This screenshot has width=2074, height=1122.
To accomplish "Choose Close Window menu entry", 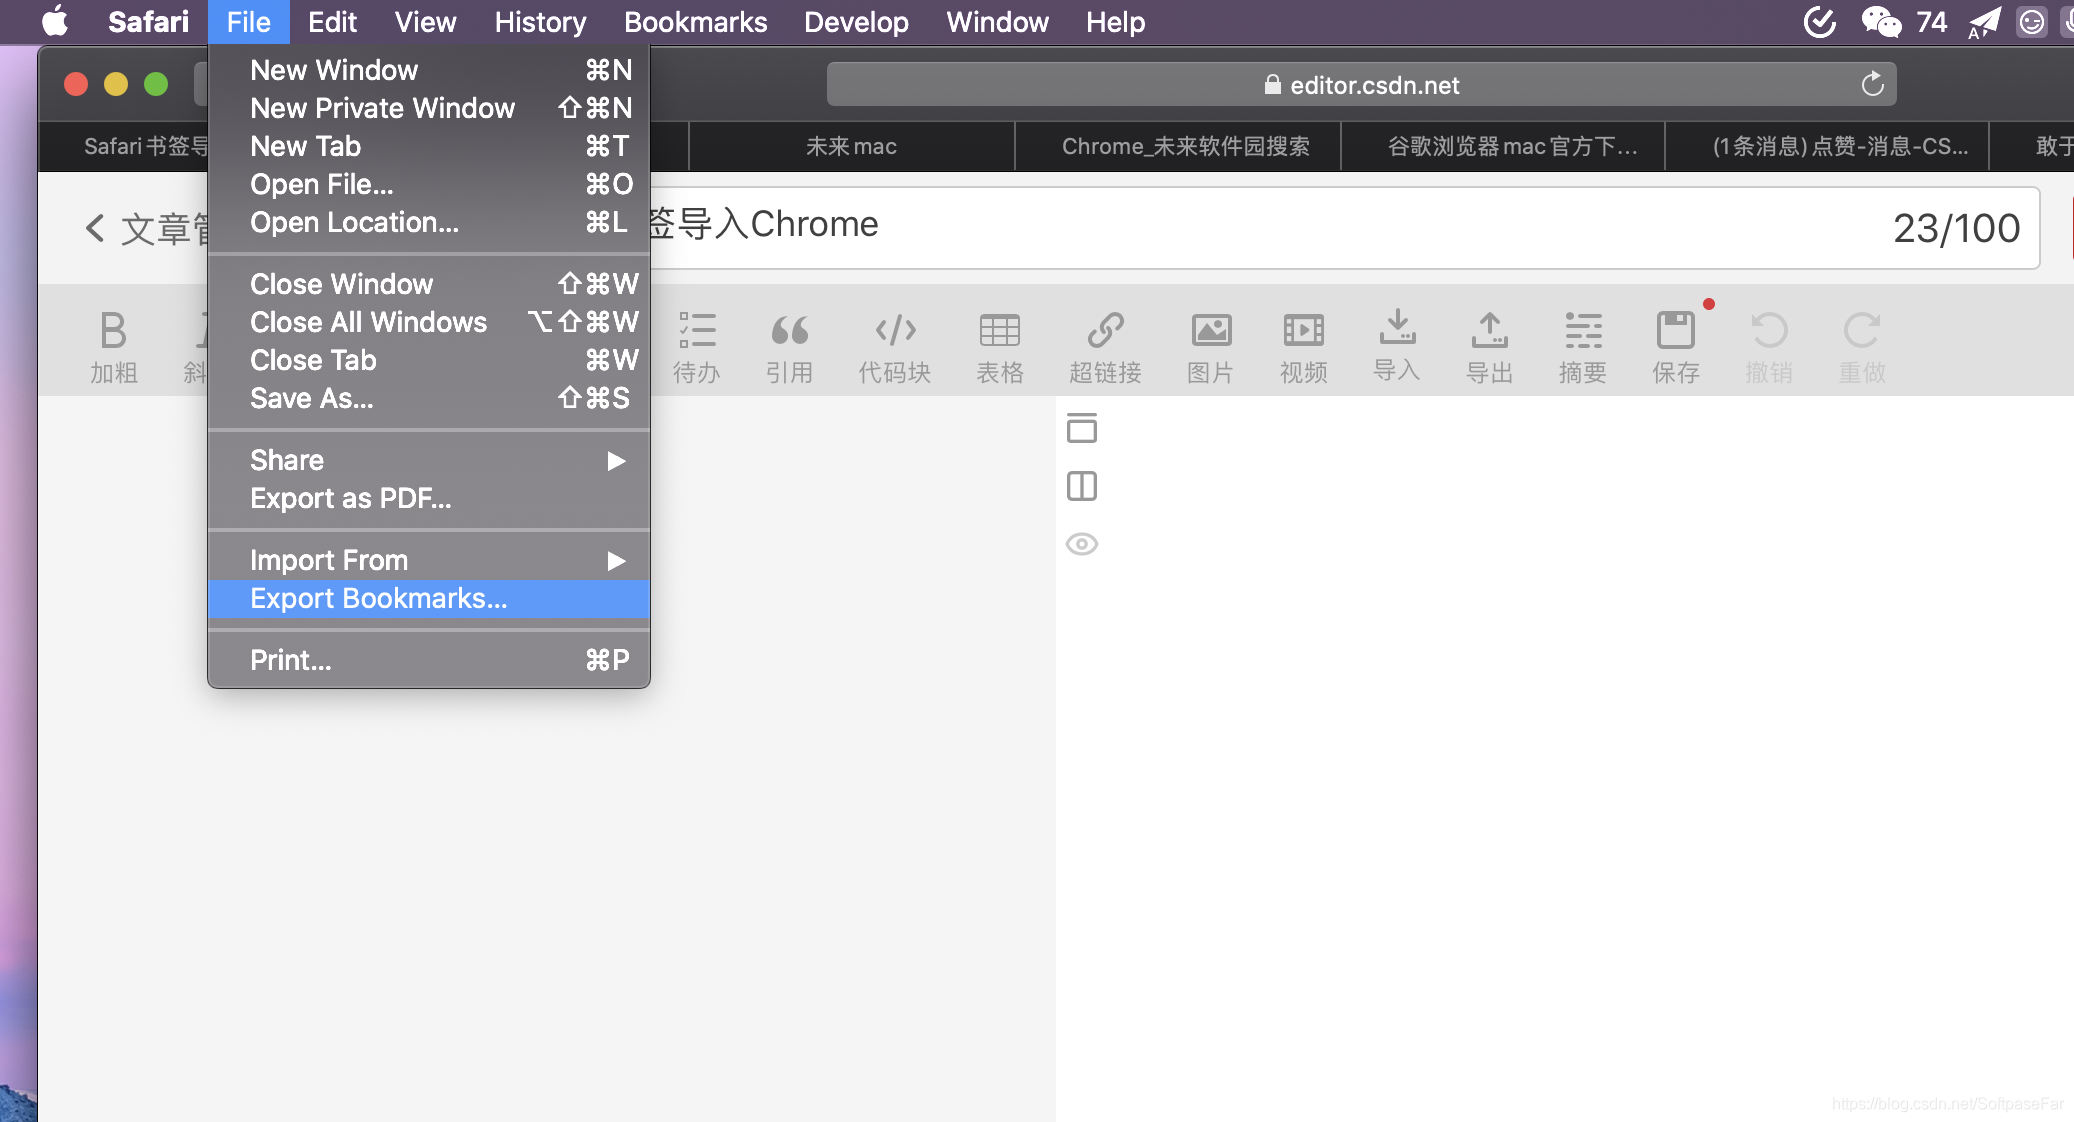I will (429, 284).
